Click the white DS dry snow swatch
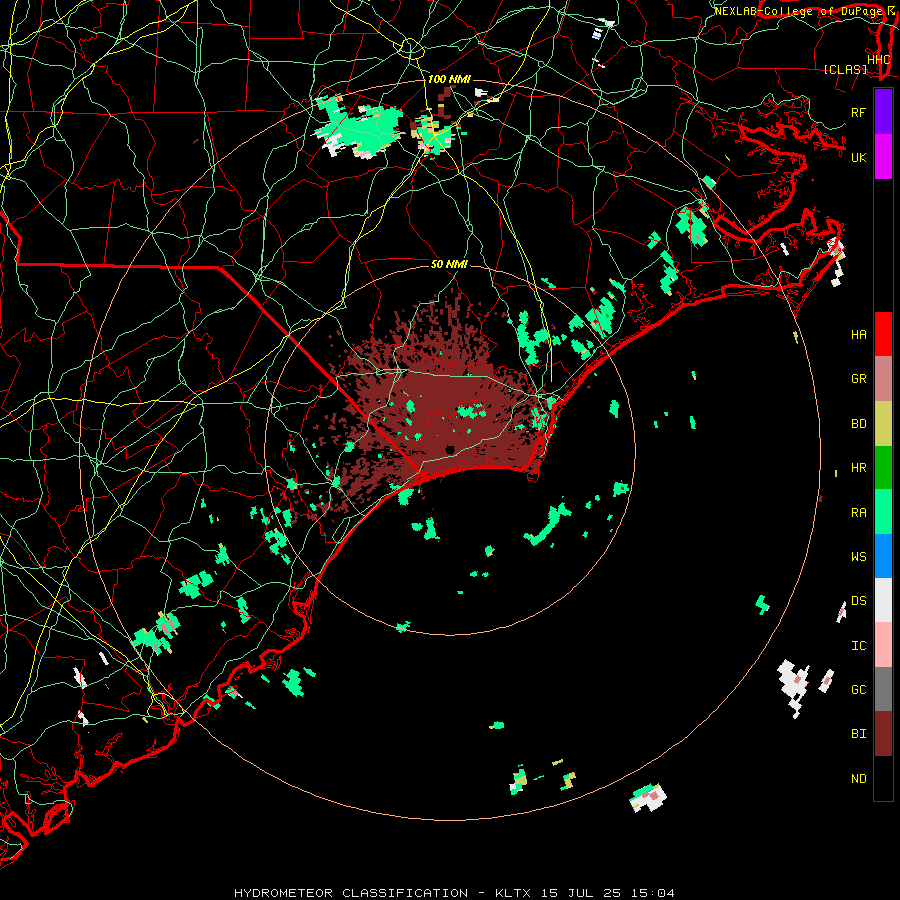Screen dimensions: 900x900 pos(883,600)
